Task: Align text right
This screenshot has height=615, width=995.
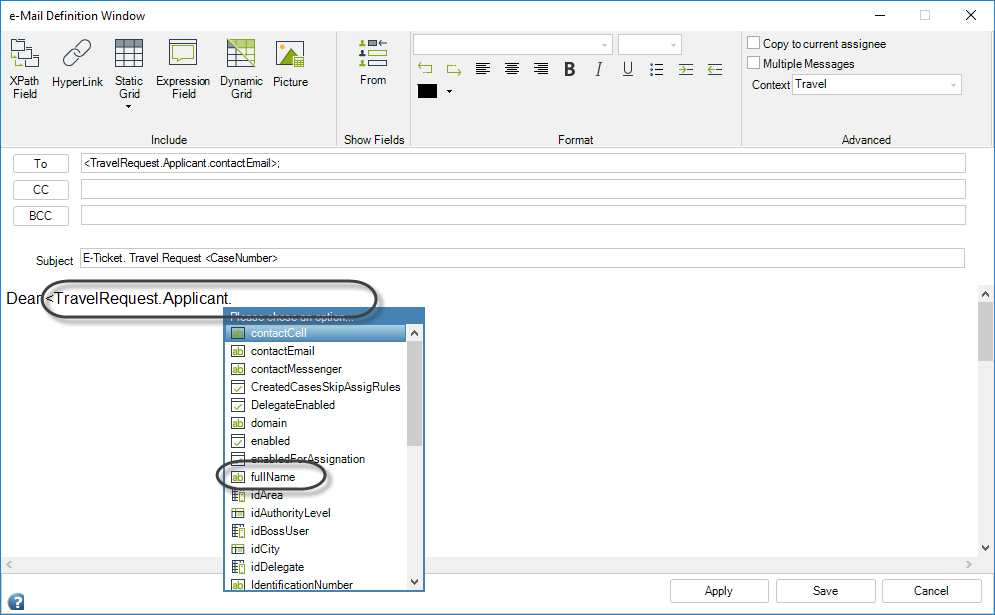Action: [541, 69]
